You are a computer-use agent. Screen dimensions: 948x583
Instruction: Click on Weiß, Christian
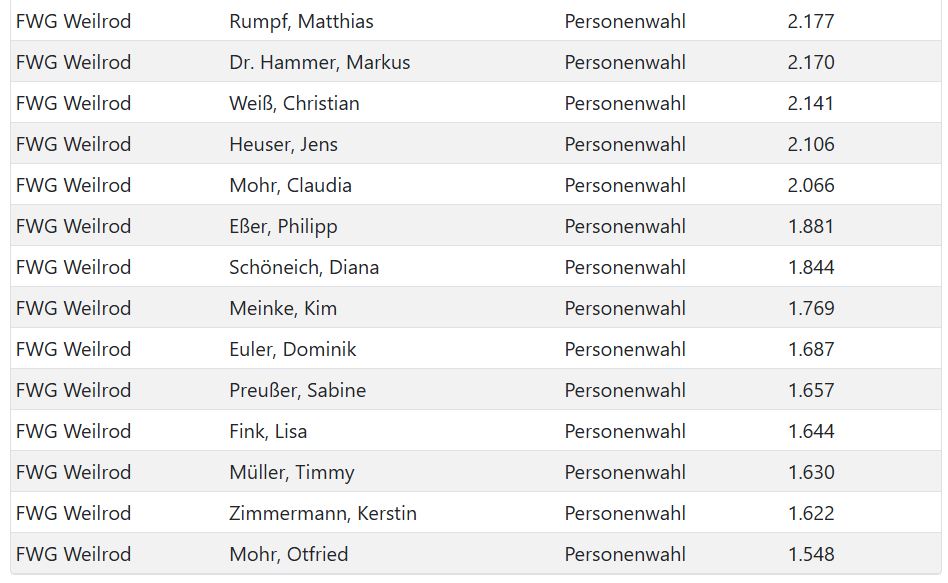(294, 103)
